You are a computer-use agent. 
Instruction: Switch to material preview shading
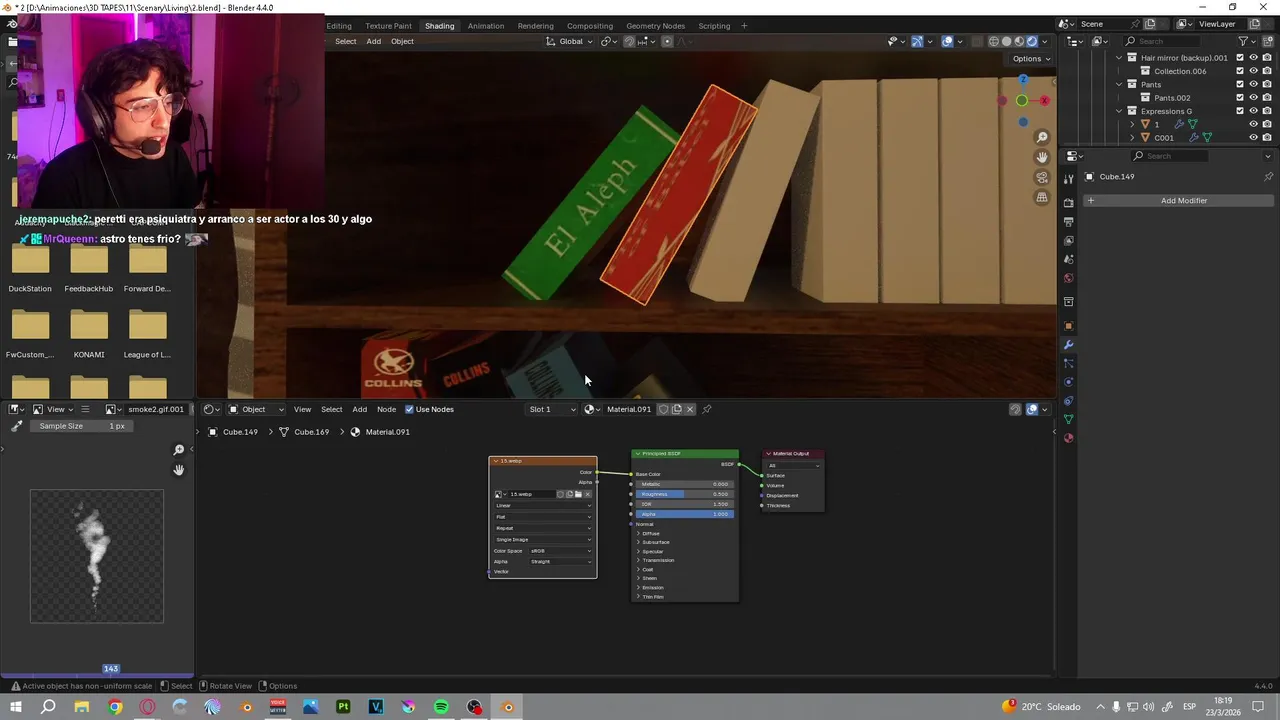pyautogui.click(x=1020, y=41)
